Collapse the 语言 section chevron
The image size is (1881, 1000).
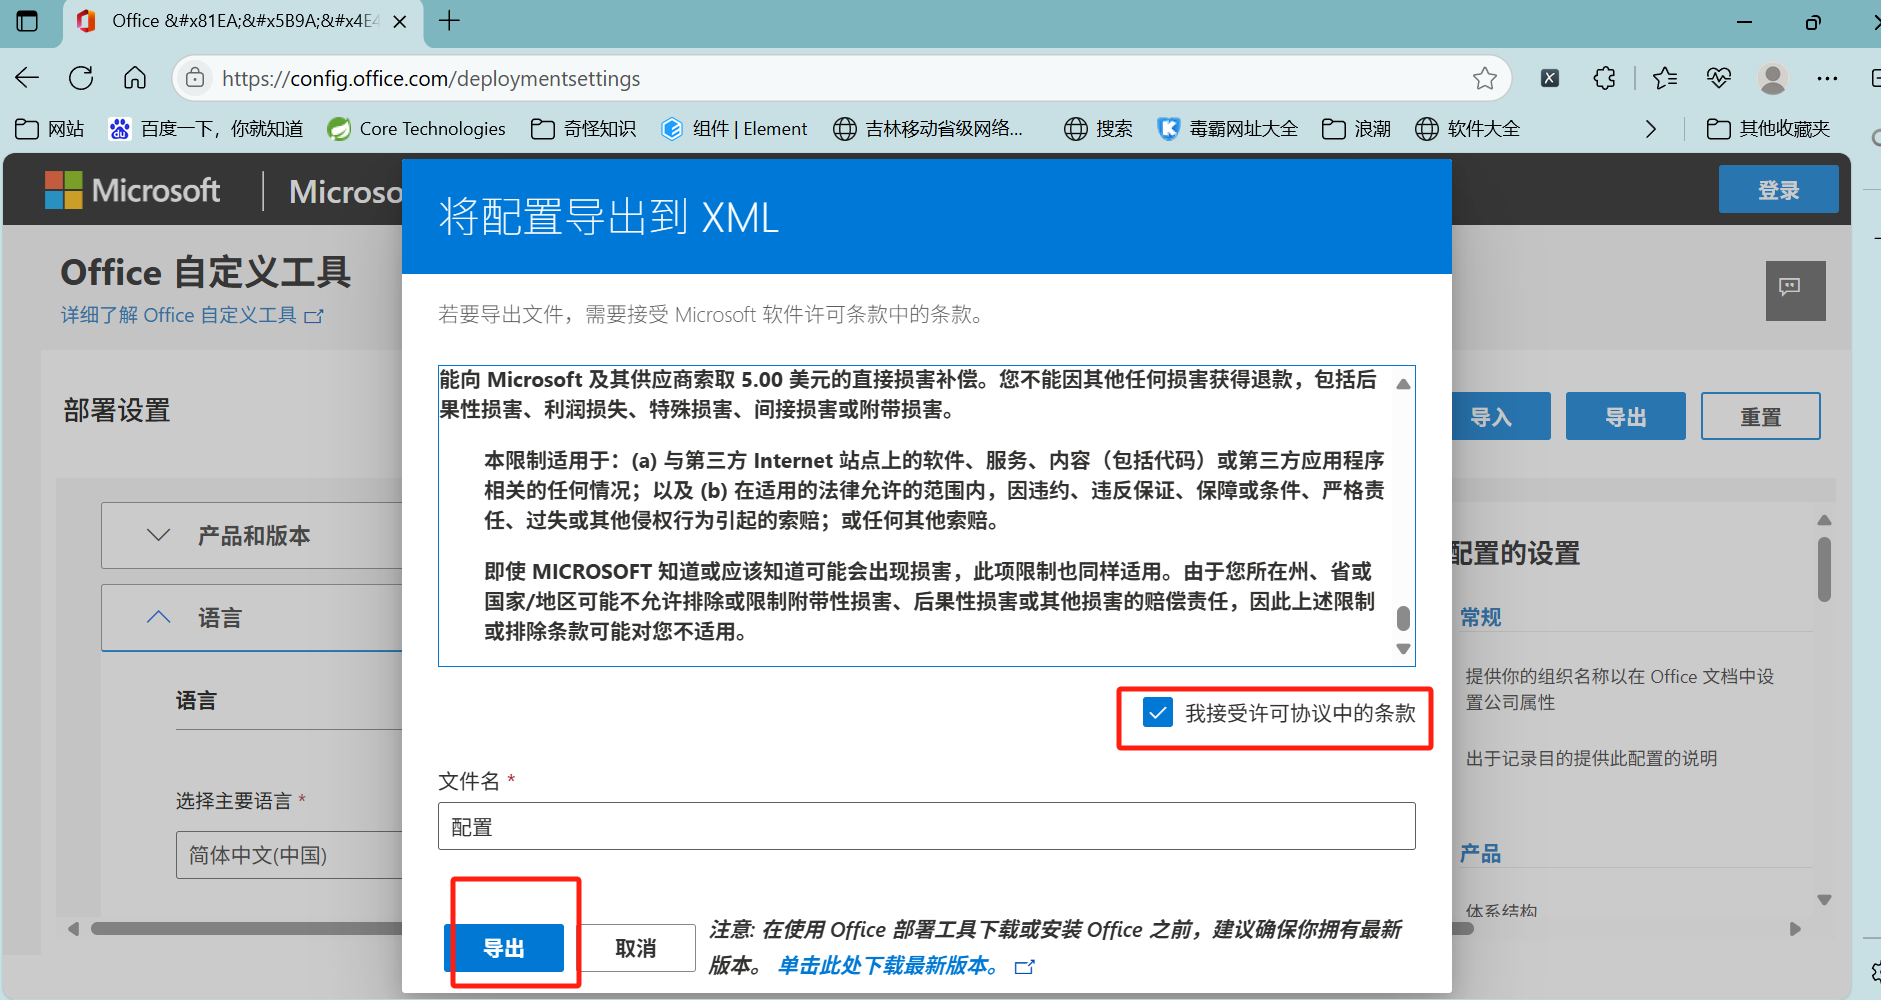tap(159, 617)
